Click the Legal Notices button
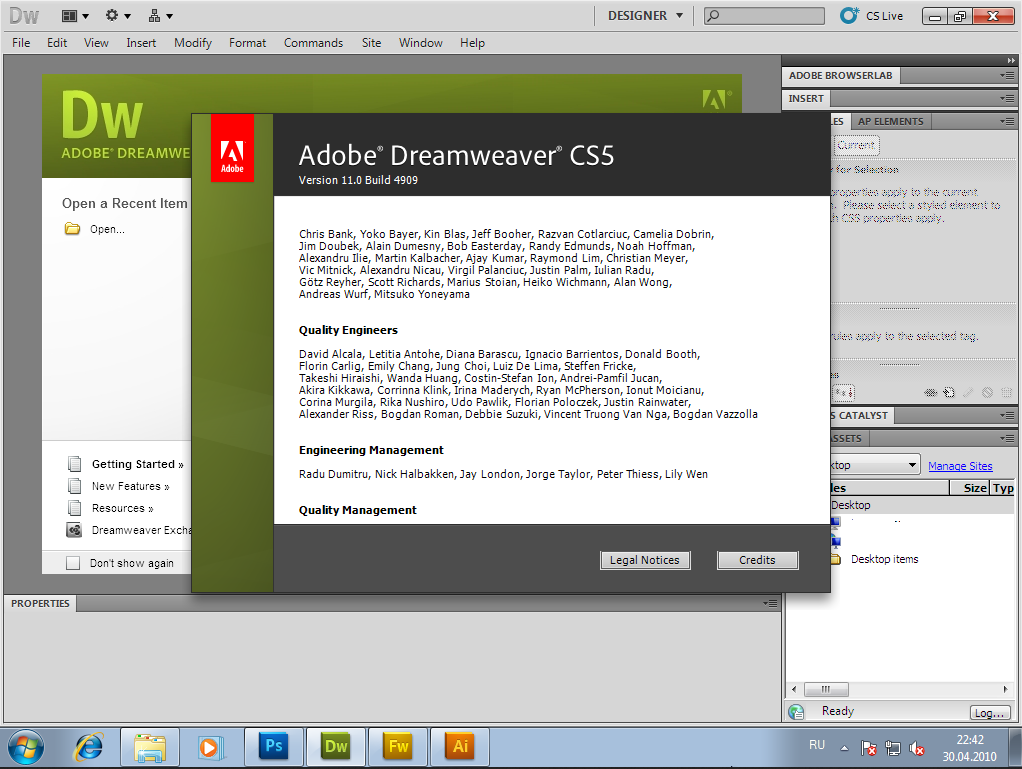 click(644, 560)
